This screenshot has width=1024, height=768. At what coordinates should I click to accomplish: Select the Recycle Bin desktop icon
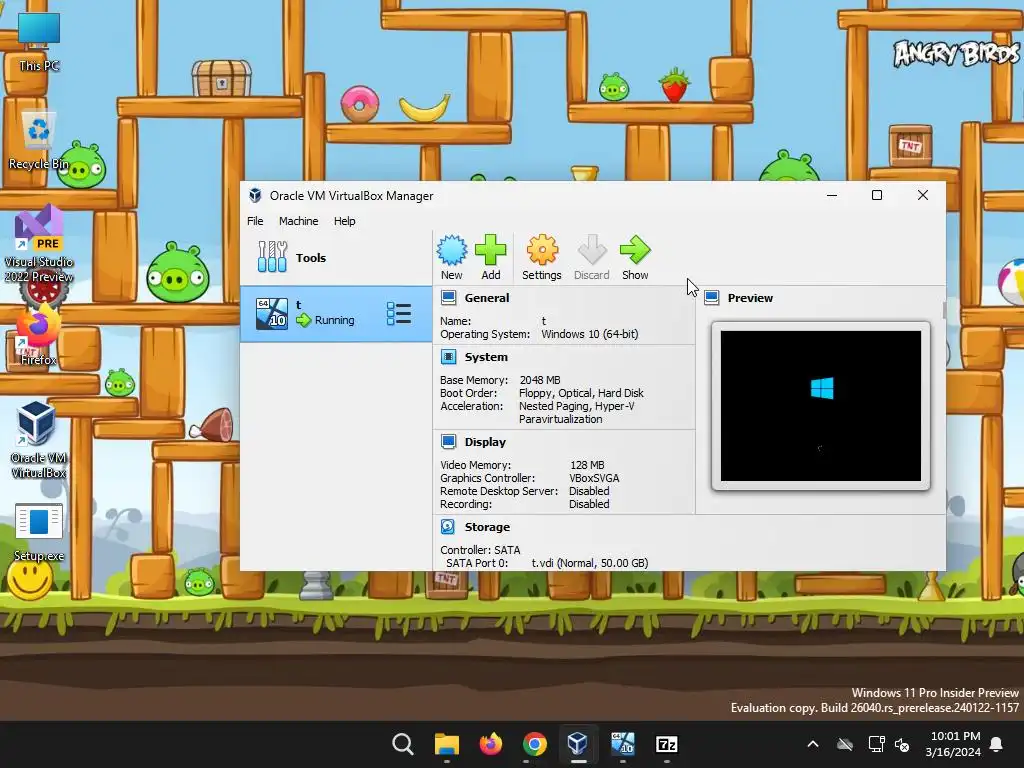click(39, 141)
